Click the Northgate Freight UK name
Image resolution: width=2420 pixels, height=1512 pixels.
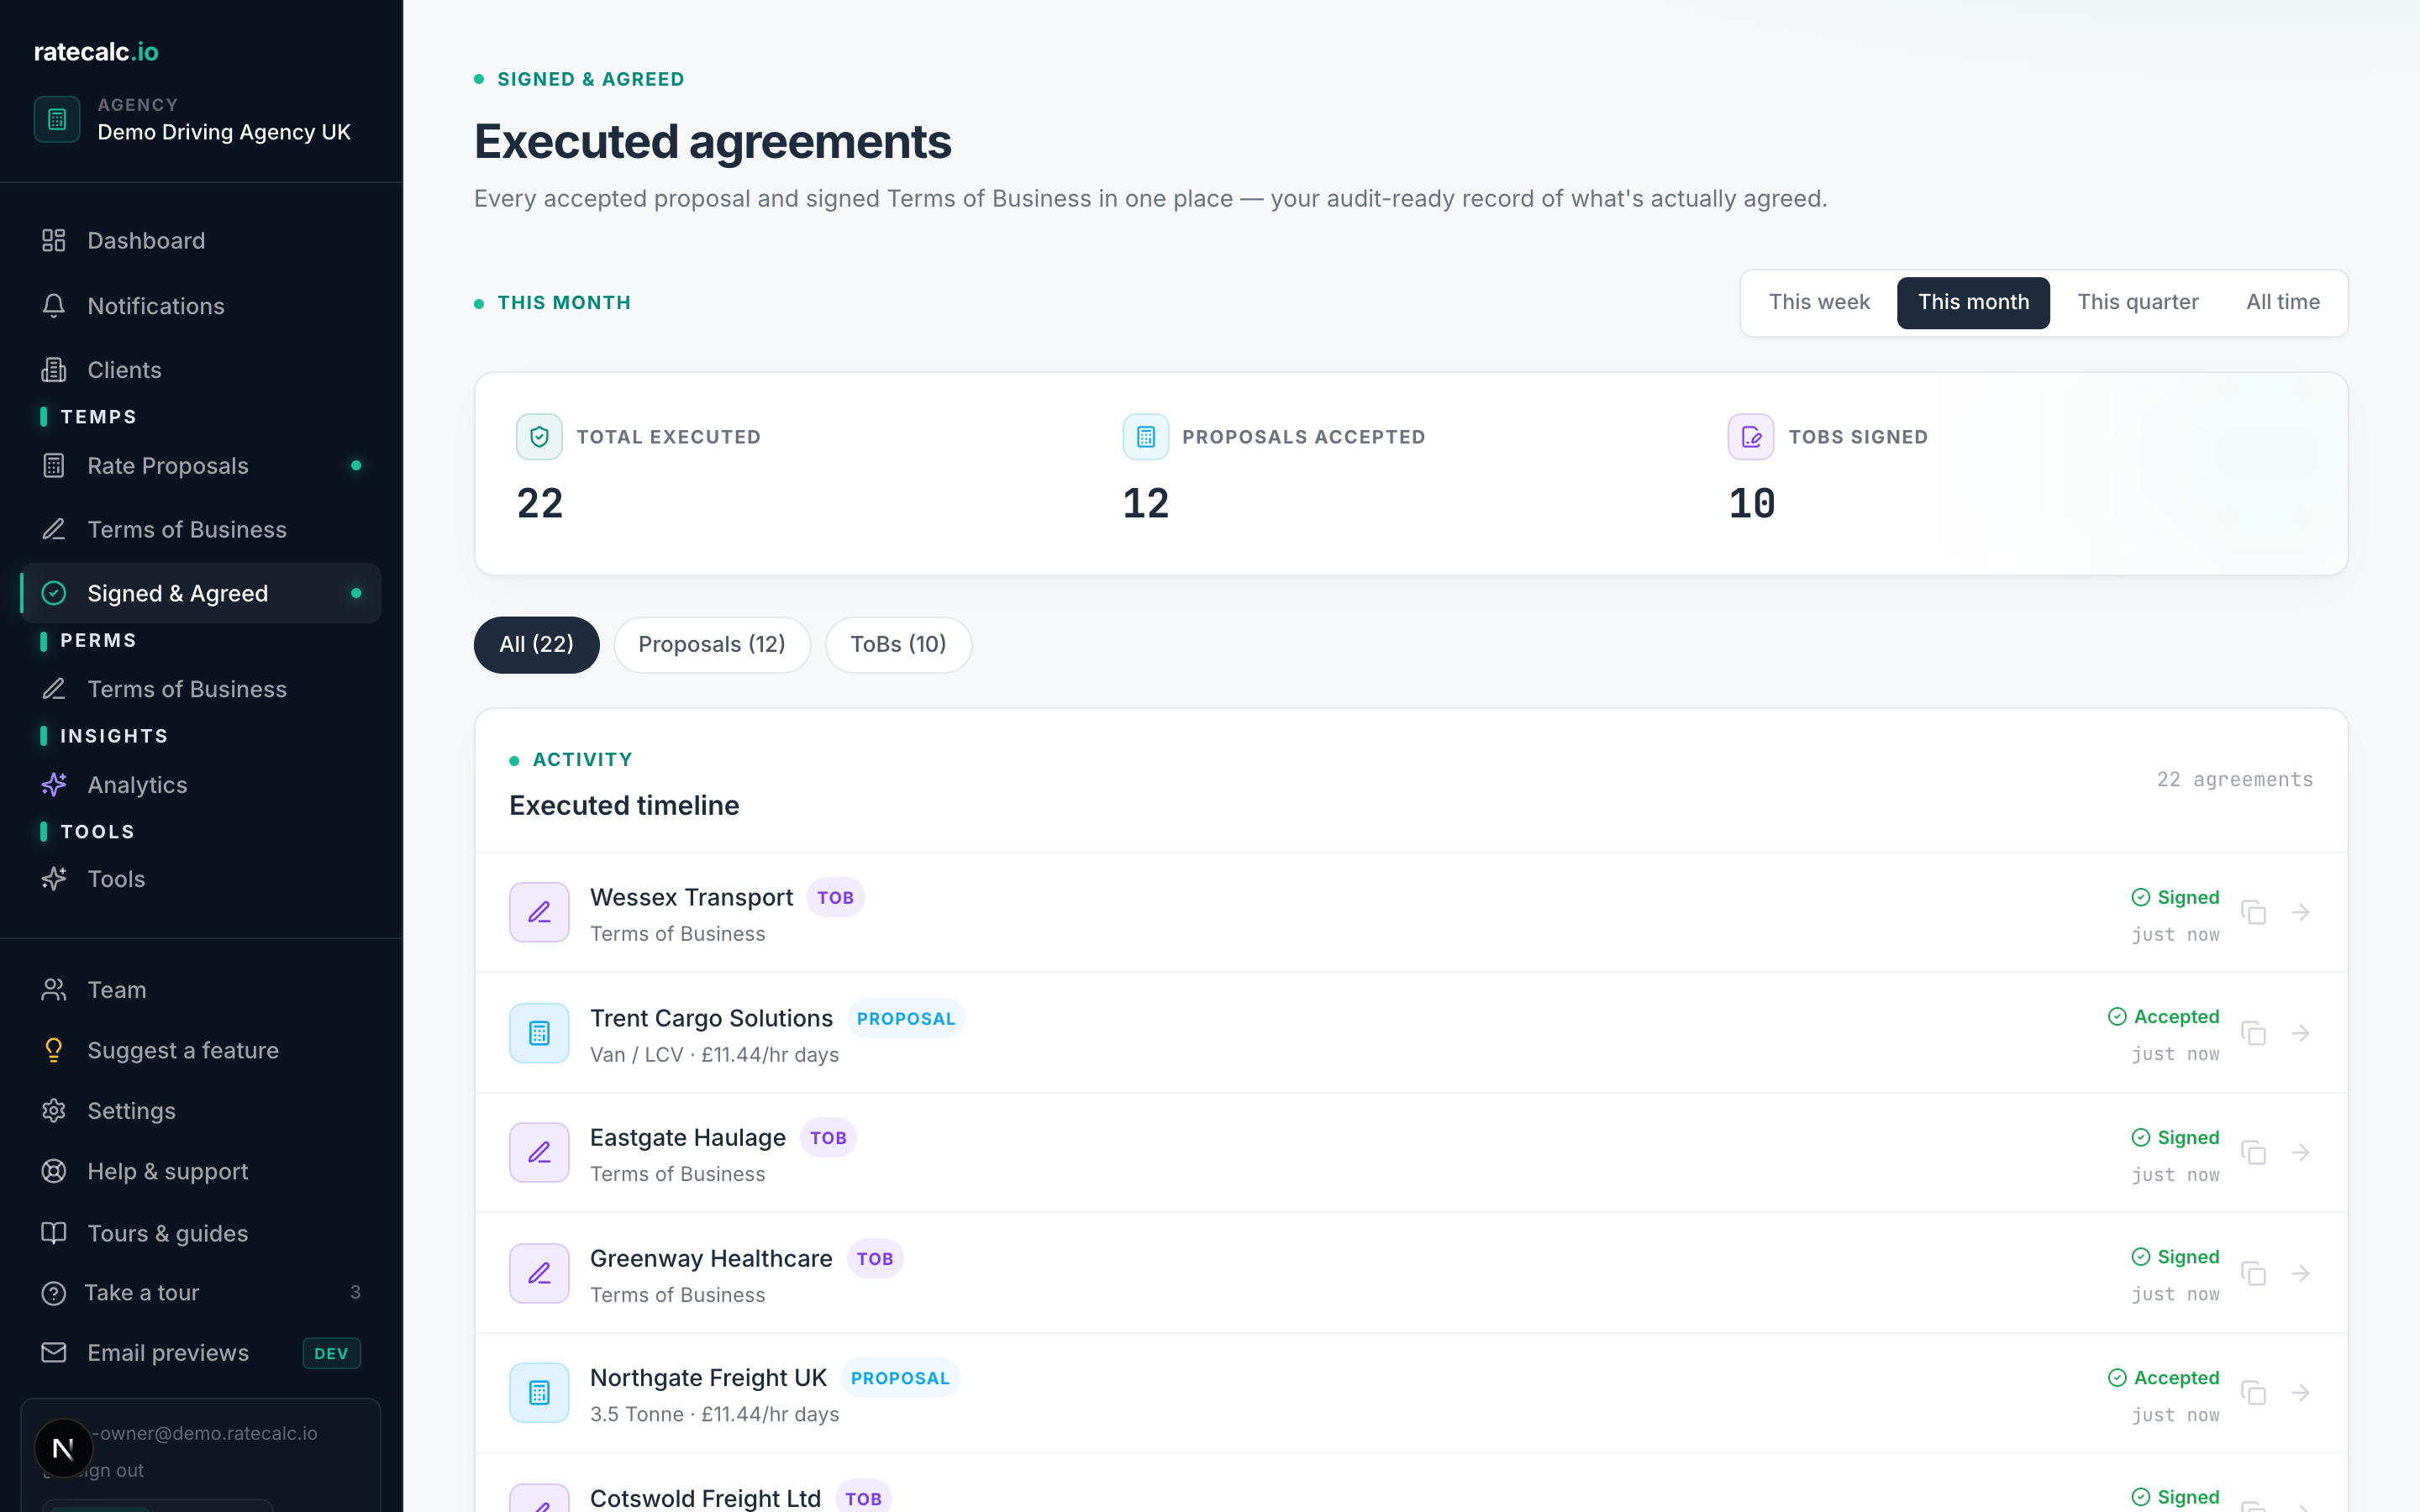pos(708,1378)
